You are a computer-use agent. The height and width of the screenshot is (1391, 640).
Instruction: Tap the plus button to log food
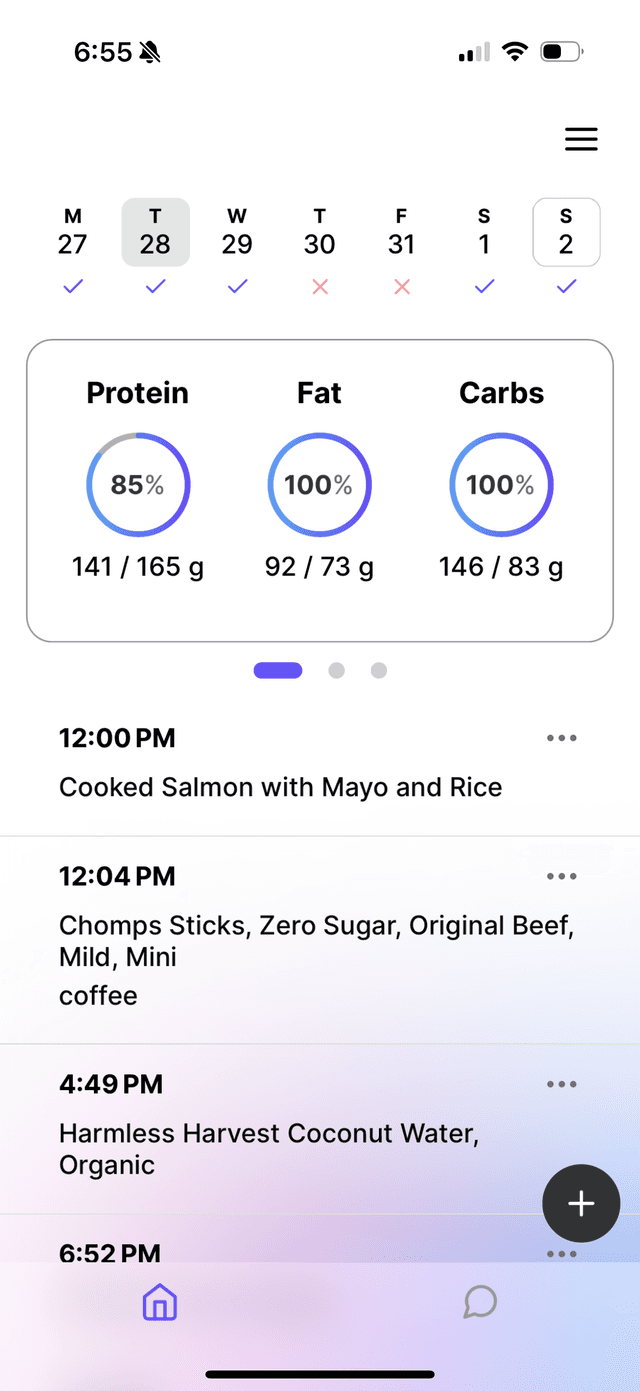coord(581,1203)
